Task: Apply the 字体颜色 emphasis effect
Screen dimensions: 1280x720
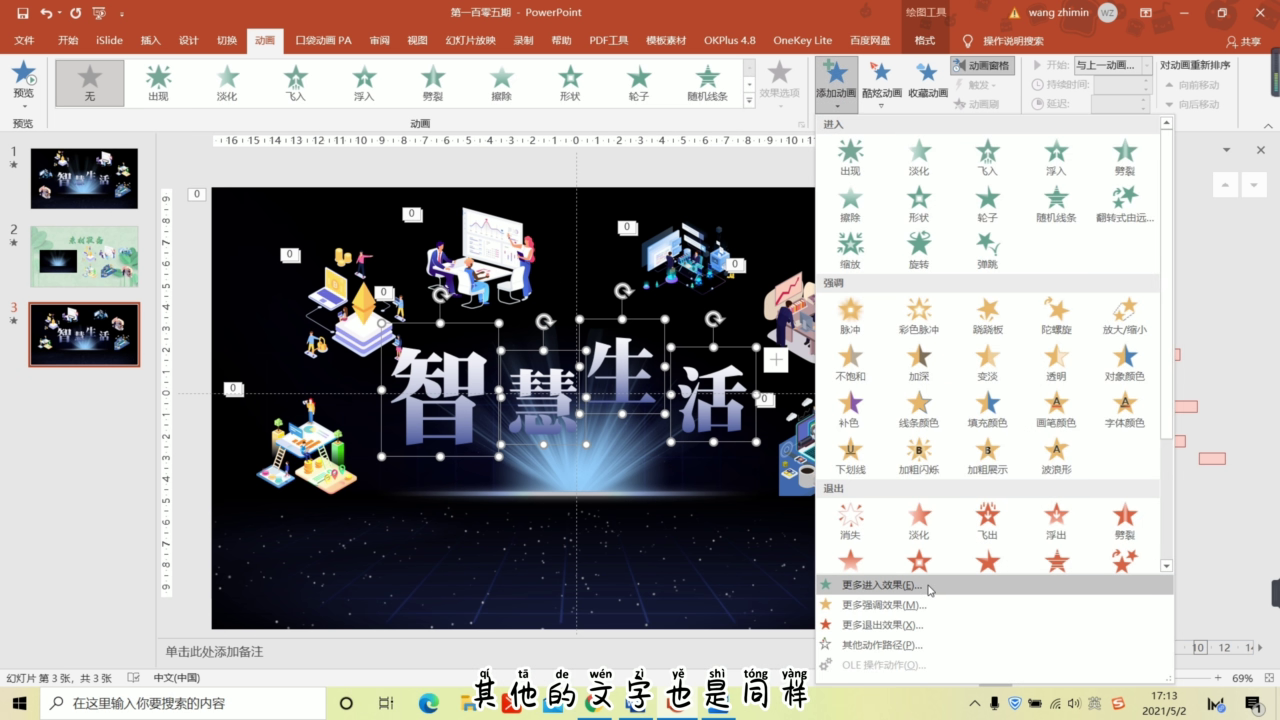Action: point(1125,409)
